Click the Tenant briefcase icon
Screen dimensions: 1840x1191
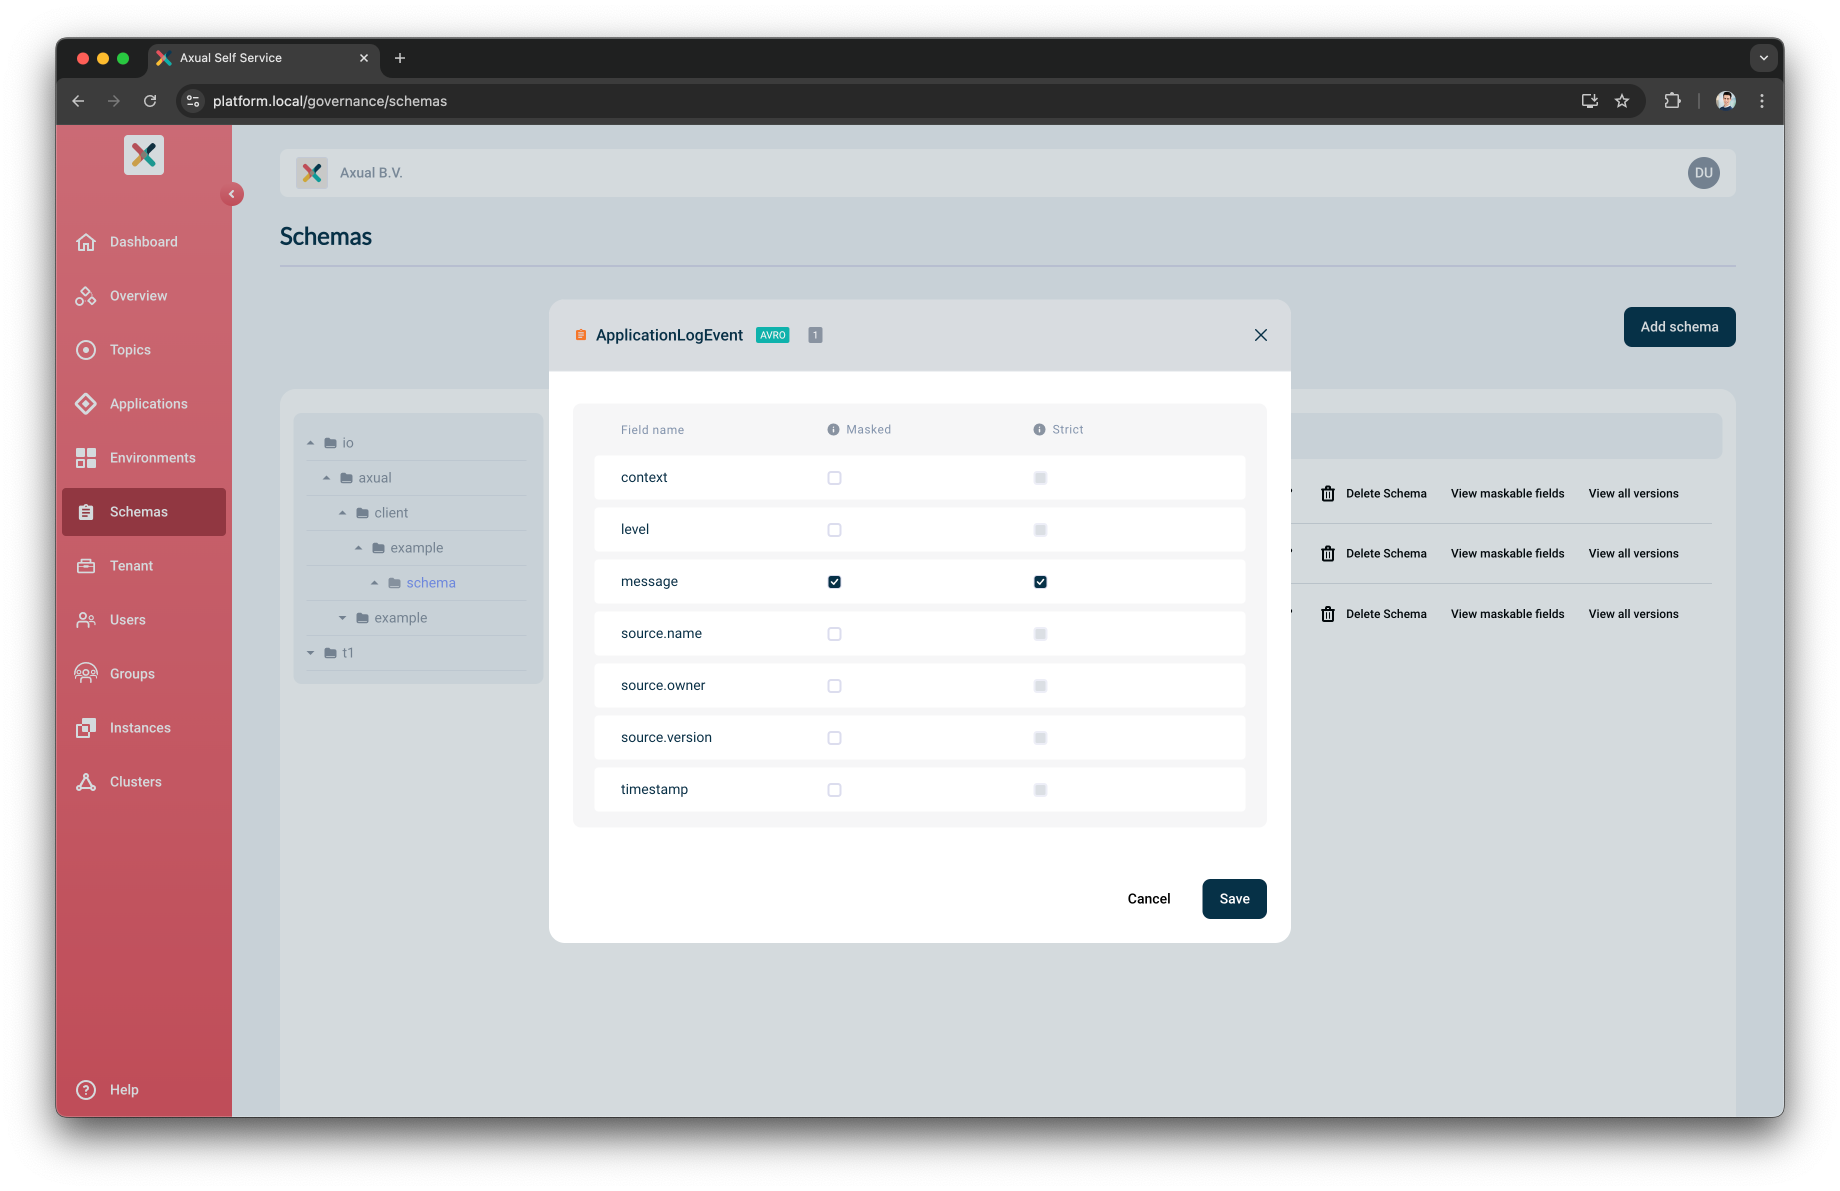[x=86, y=566]
